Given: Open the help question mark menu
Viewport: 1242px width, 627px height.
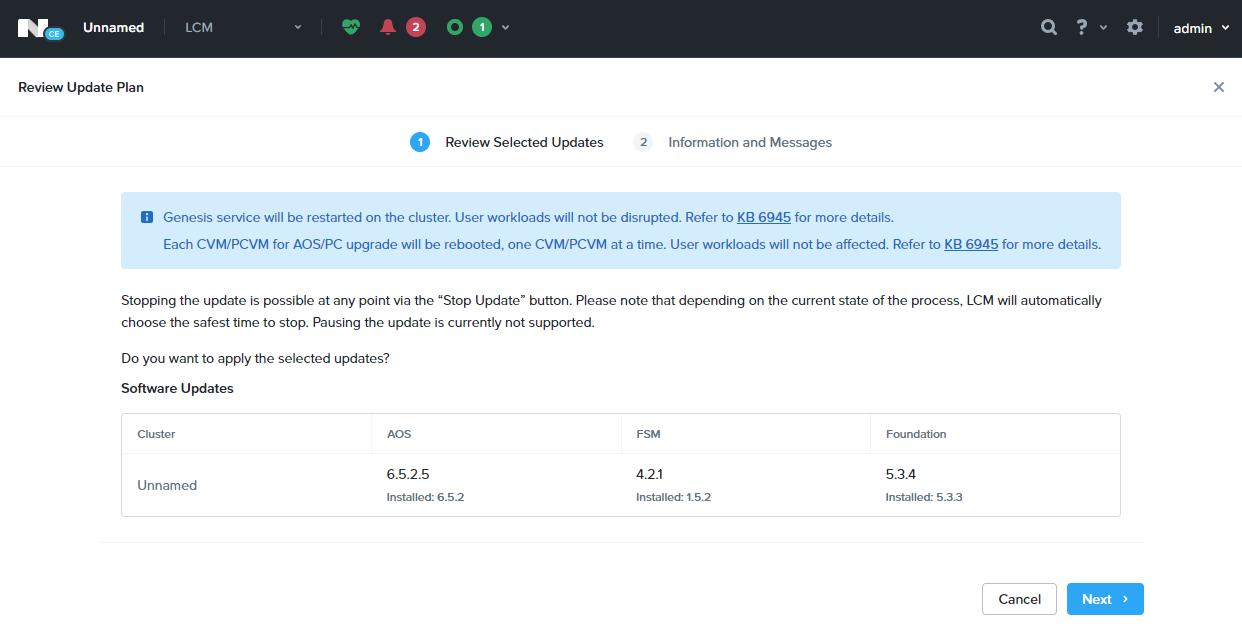Looking at the screenshot, I should (x=1082, y=27).
